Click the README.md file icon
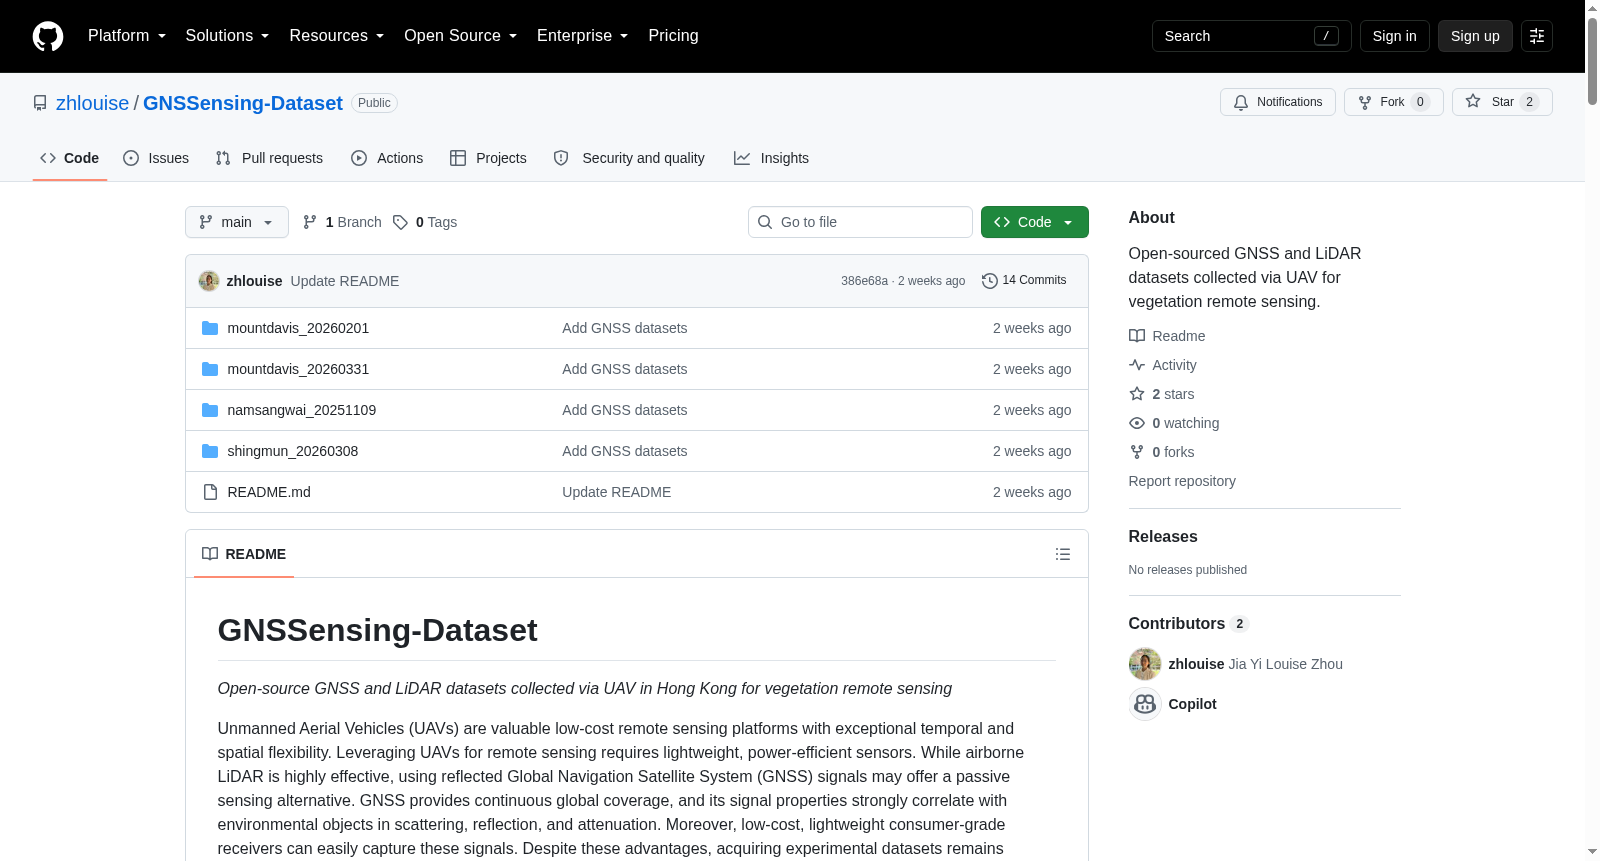 210,492
